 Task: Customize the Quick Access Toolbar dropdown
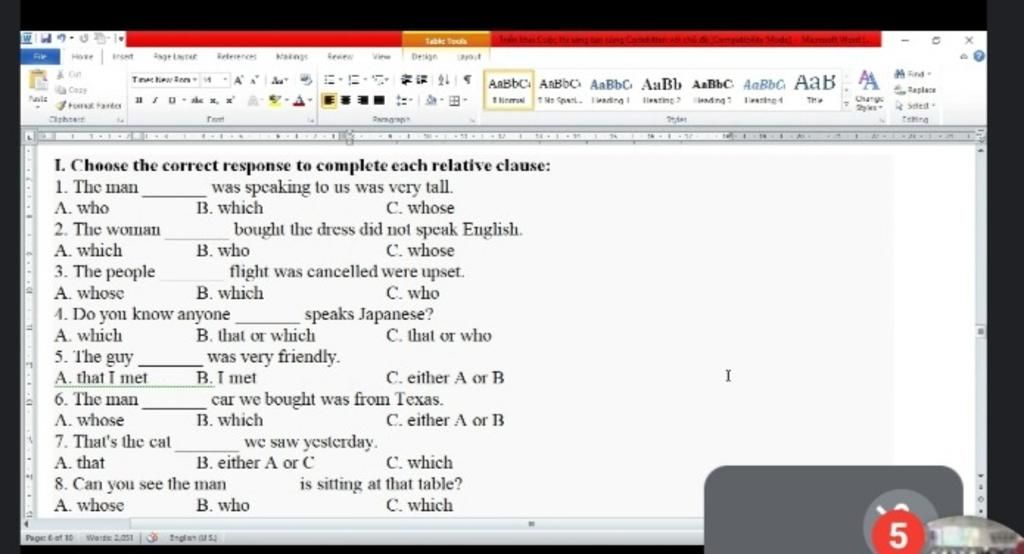(120, 41)
